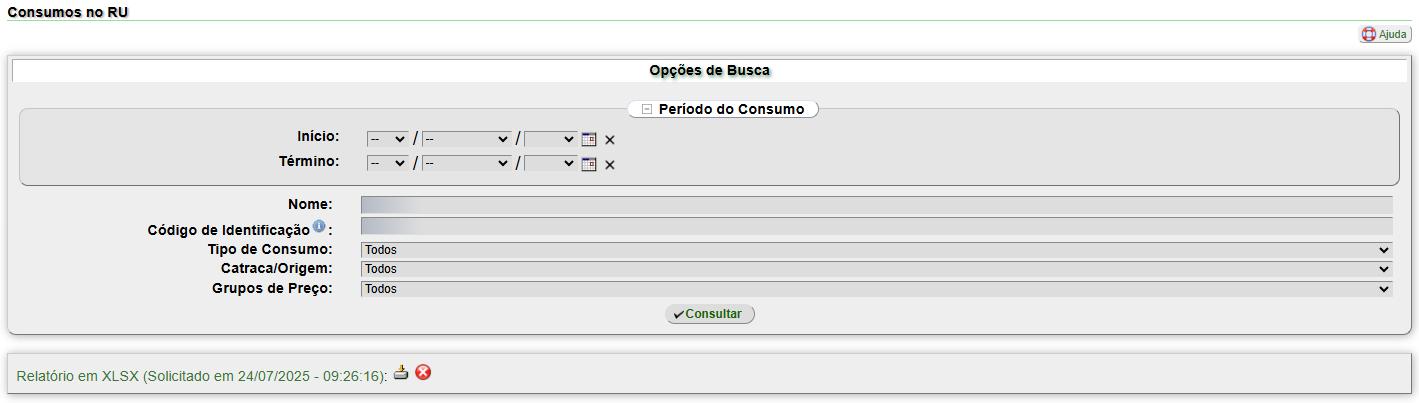Open the Ajuda help button
The height and width of the screenshot is (403, 1419).
pyautogui.click(x=1385, y=34)
